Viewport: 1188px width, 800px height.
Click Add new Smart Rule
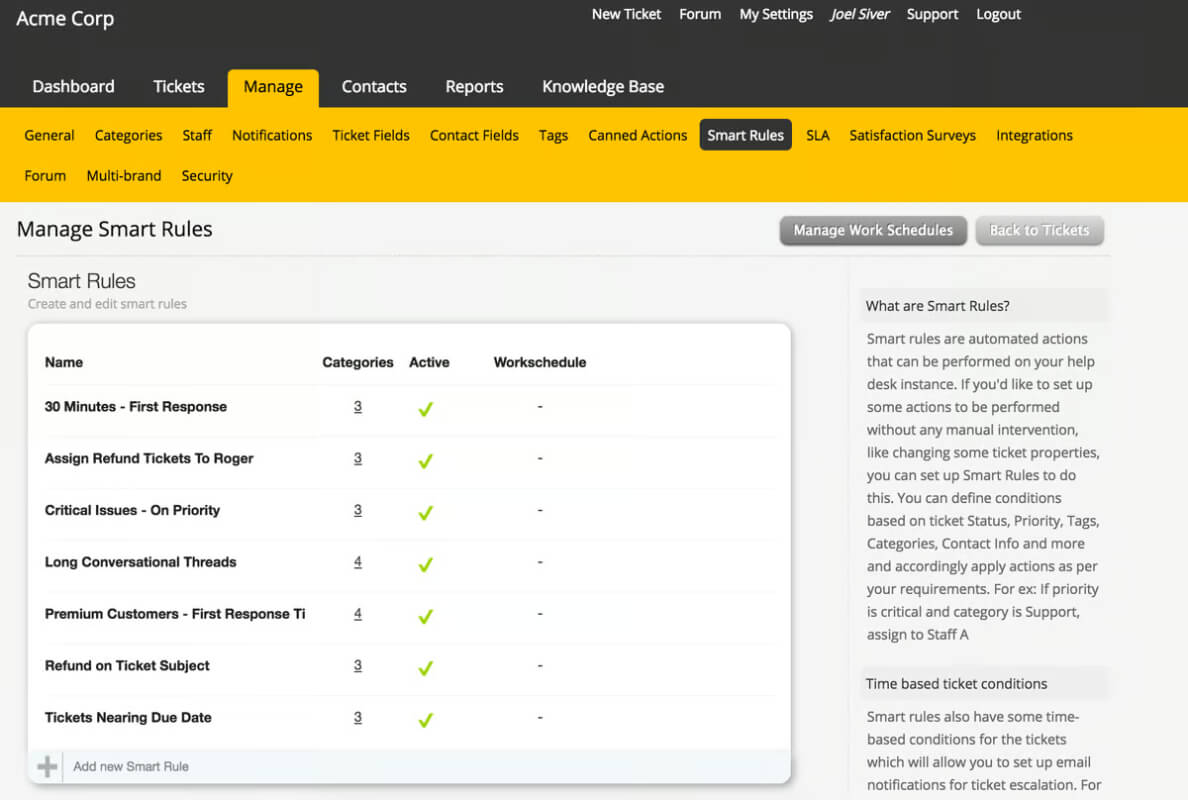(131, 766)
